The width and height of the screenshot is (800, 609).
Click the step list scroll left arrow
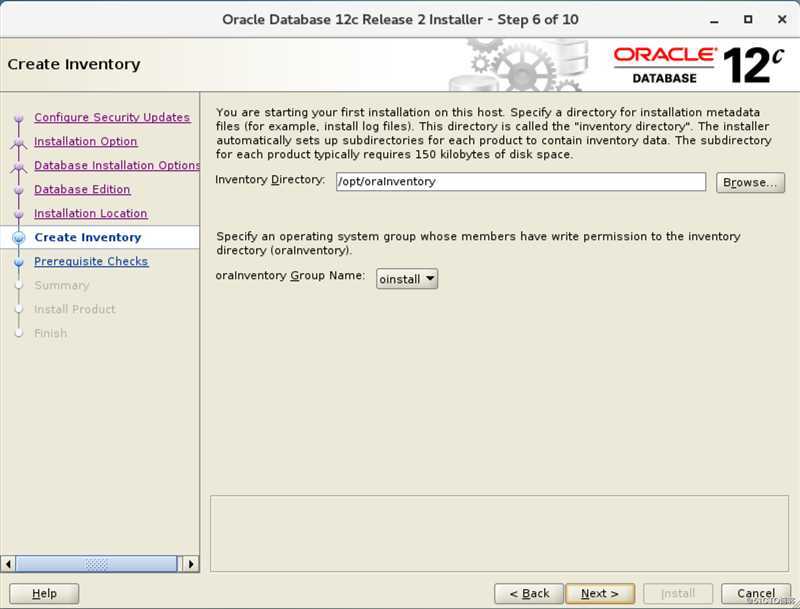point(8,564)
